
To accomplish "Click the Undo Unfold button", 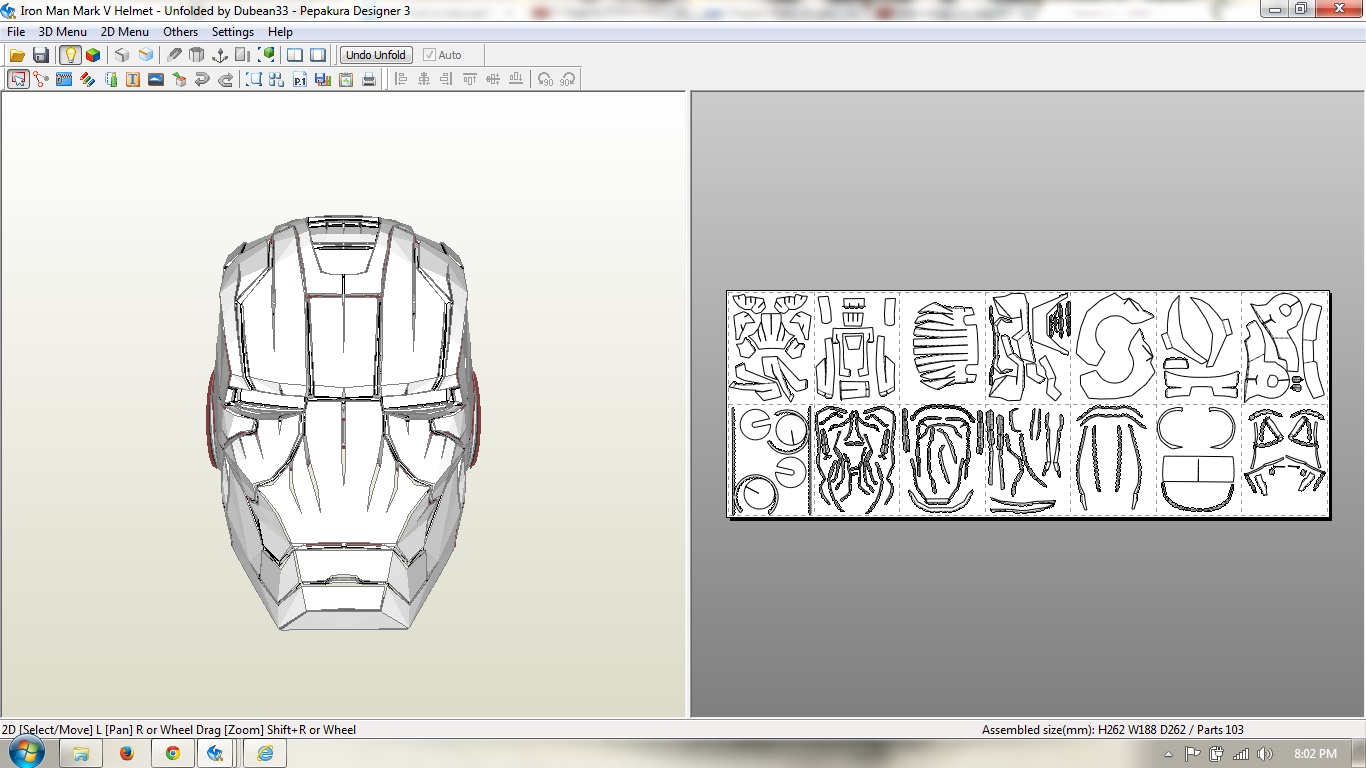I will pyautogui.click(x=376, y=55).
